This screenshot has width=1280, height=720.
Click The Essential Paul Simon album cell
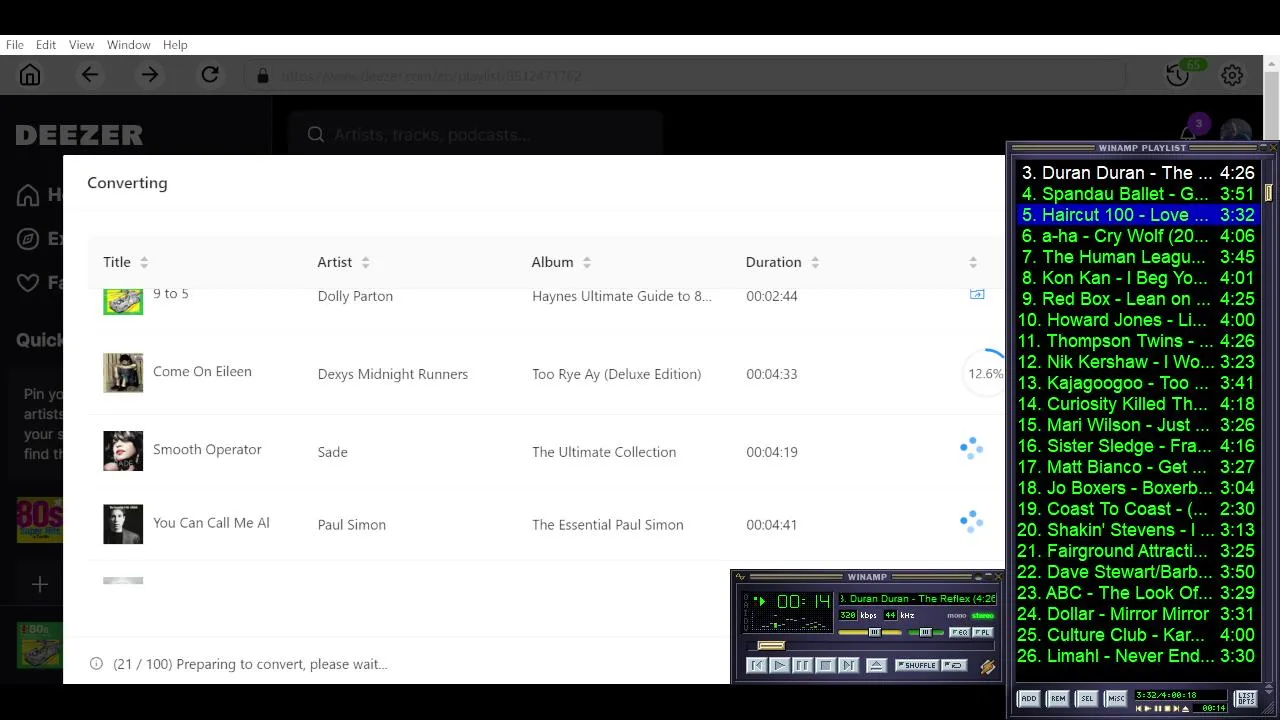pos(608,524)
